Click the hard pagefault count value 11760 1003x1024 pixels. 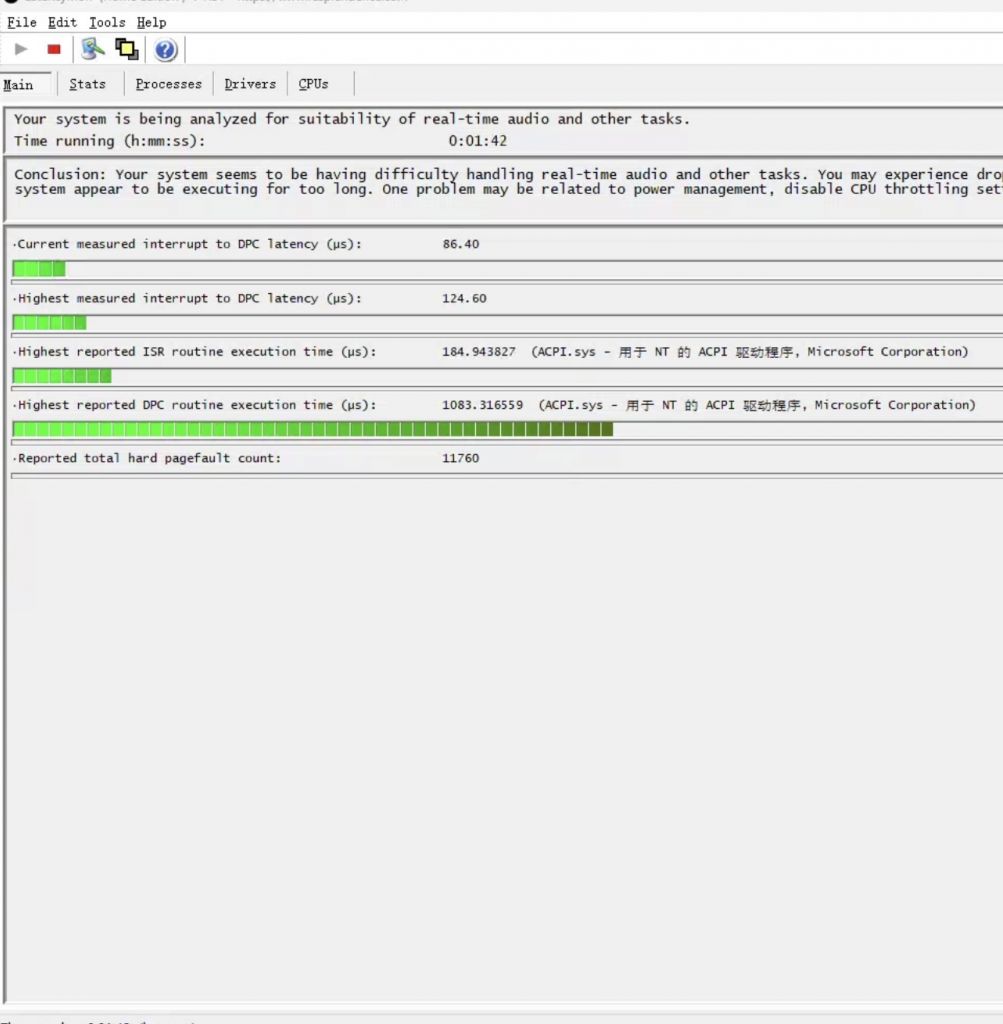pyautogui.click(x=460, y=459)
